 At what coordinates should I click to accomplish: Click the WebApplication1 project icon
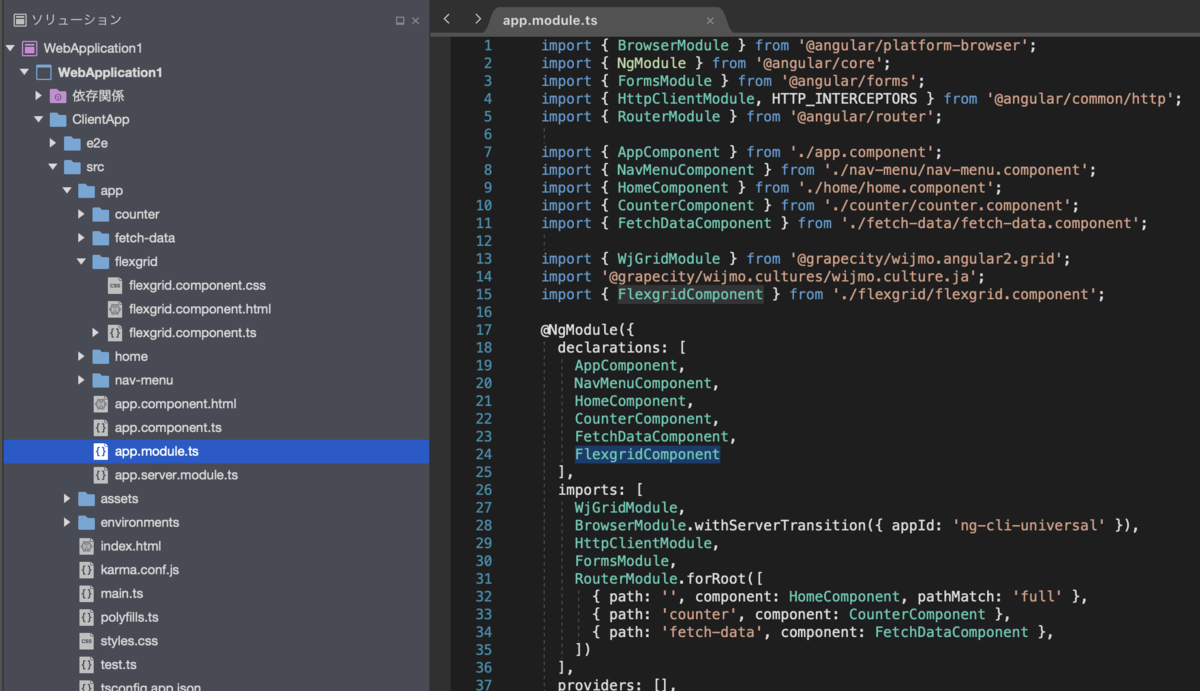click(43, 72)
